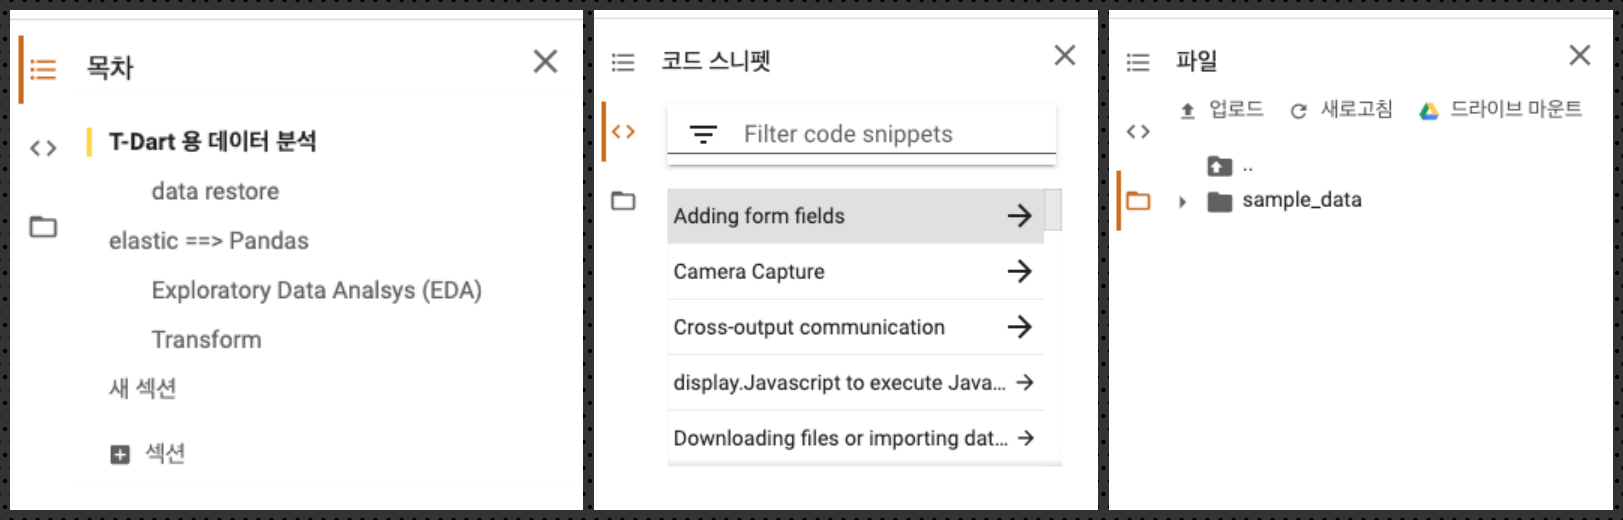Open code snippets icon in 파일 panel

pyautogui.click(x=1138, y=132)
